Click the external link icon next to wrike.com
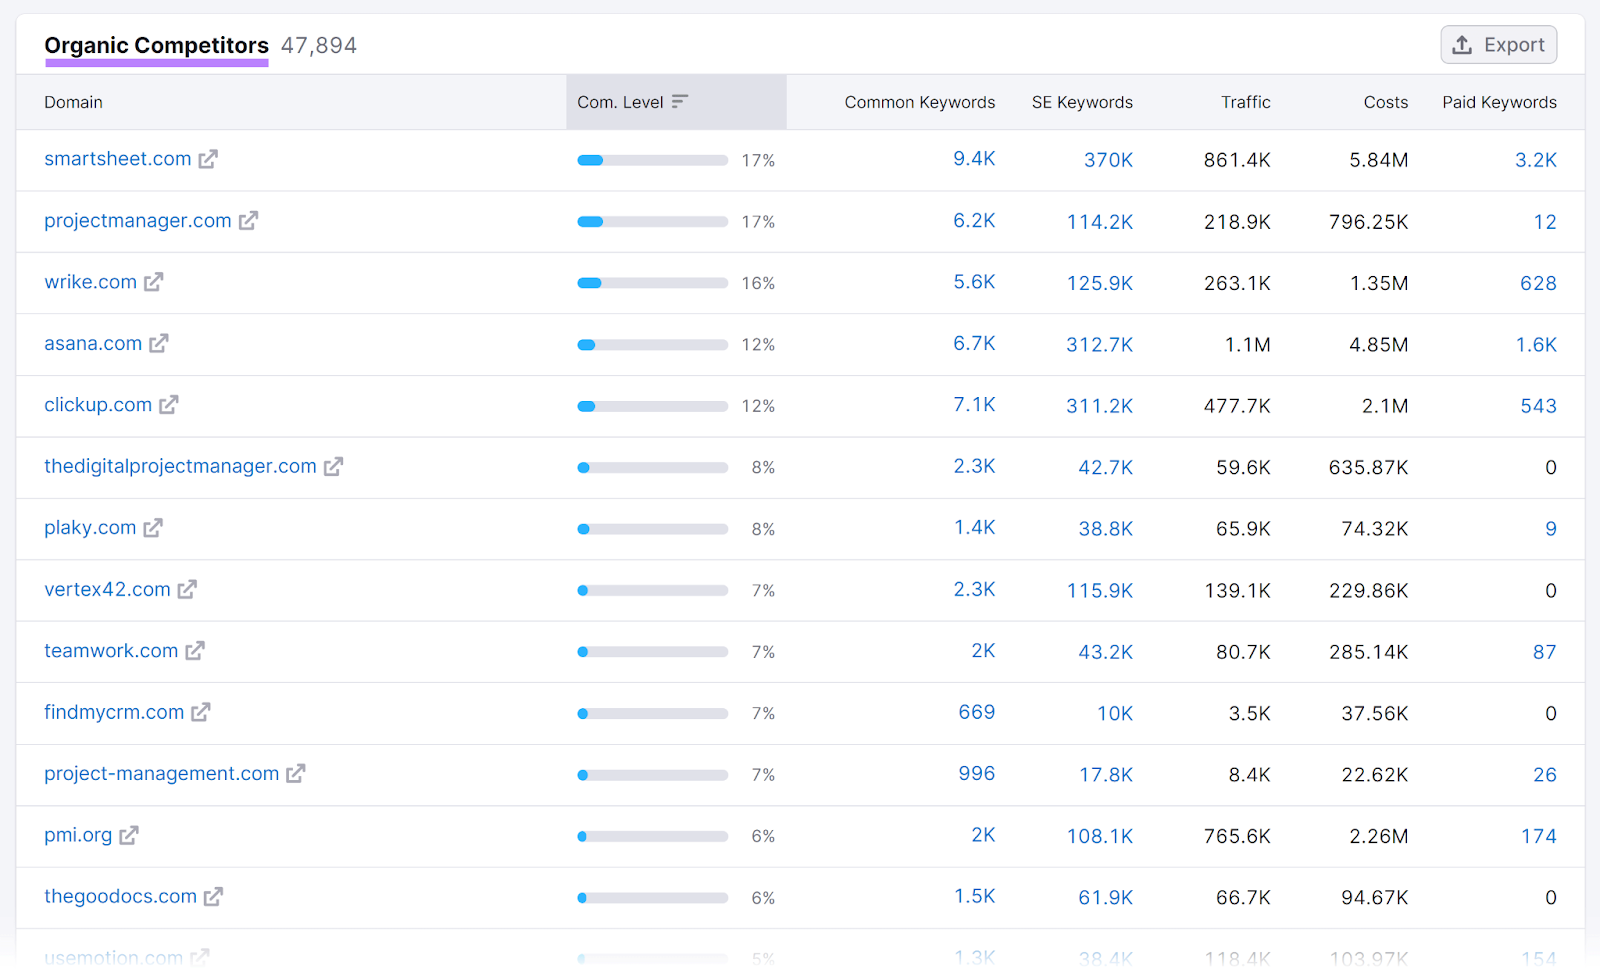This screenshot has height=973, width=1600. 153,282
